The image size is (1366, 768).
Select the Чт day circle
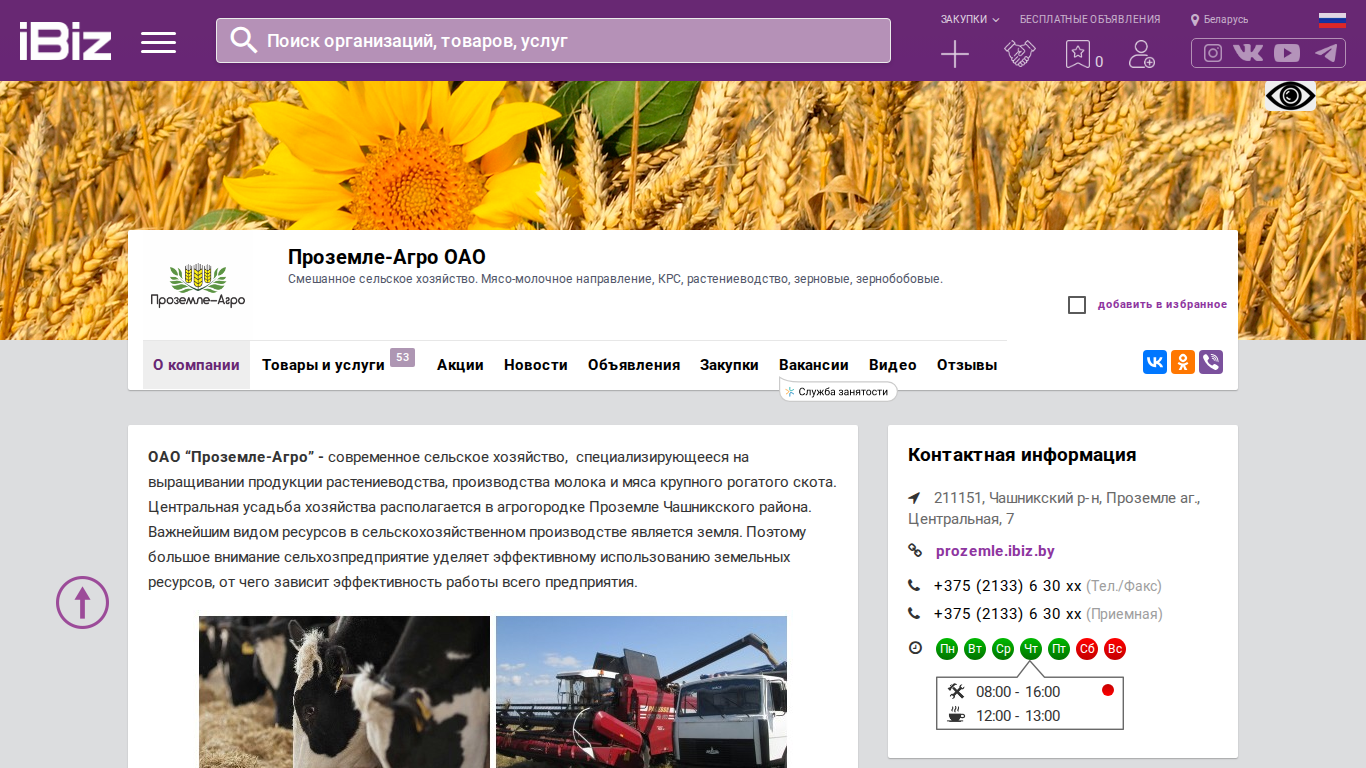1031,649
